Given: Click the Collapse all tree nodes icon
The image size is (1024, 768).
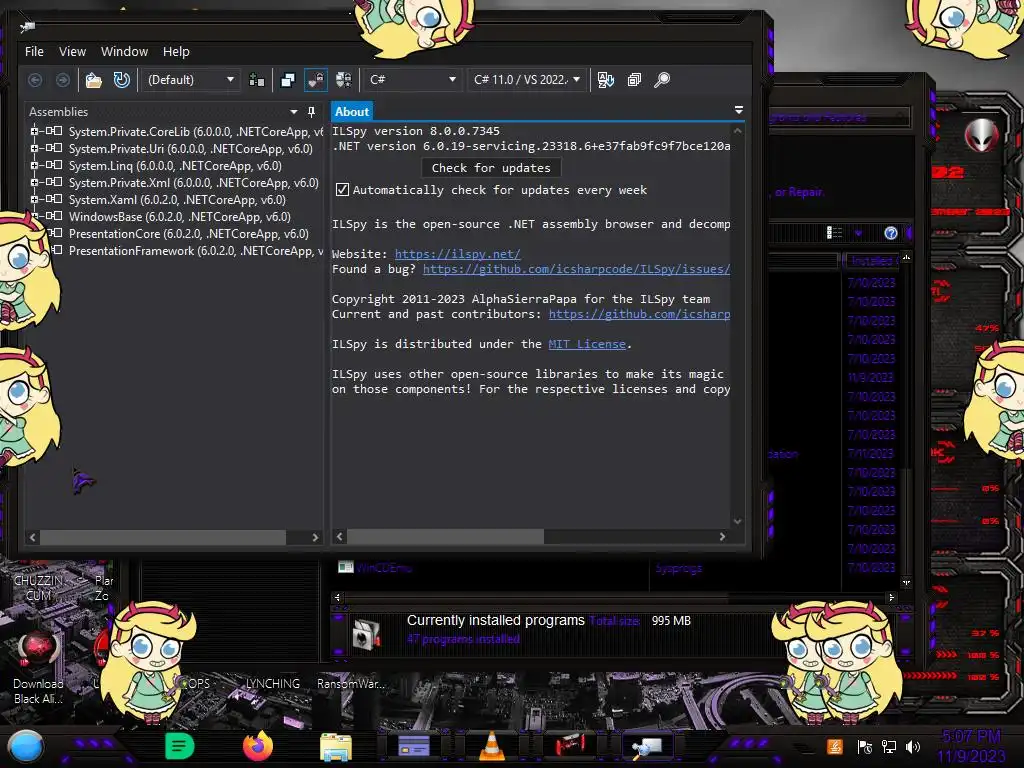Looking at the screenshot, I should pyautogui.click(x=634, y=80).
